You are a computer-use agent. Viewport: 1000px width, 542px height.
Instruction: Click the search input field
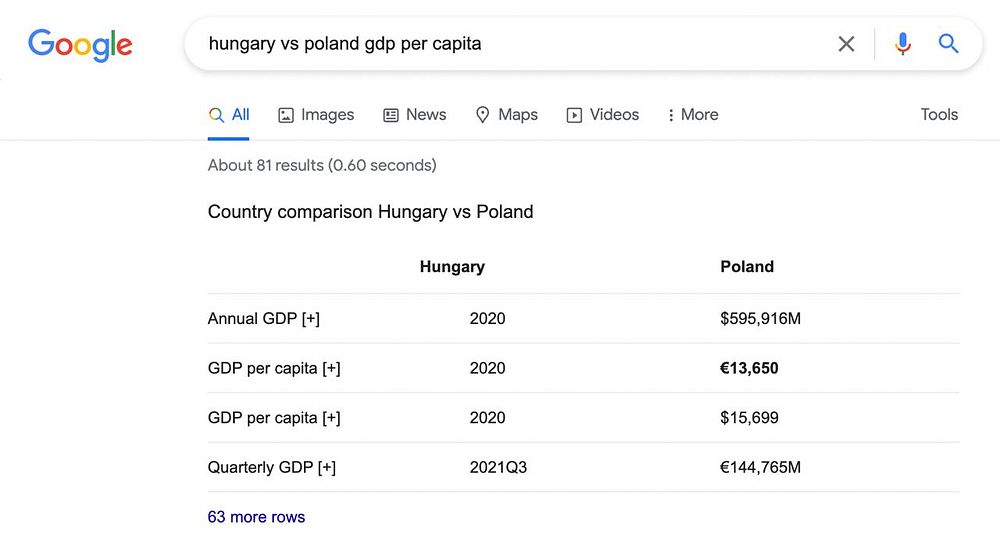(x=500, y=44)
